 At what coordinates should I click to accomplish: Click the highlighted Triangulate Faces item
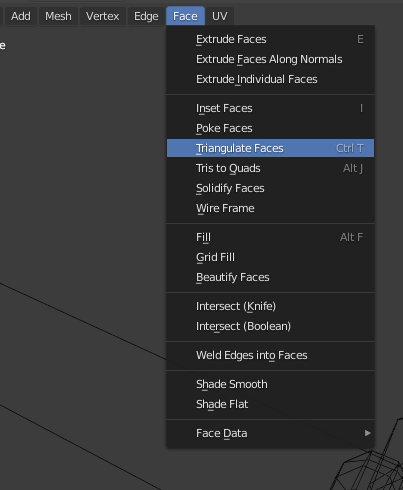click(x=270, y=148)
